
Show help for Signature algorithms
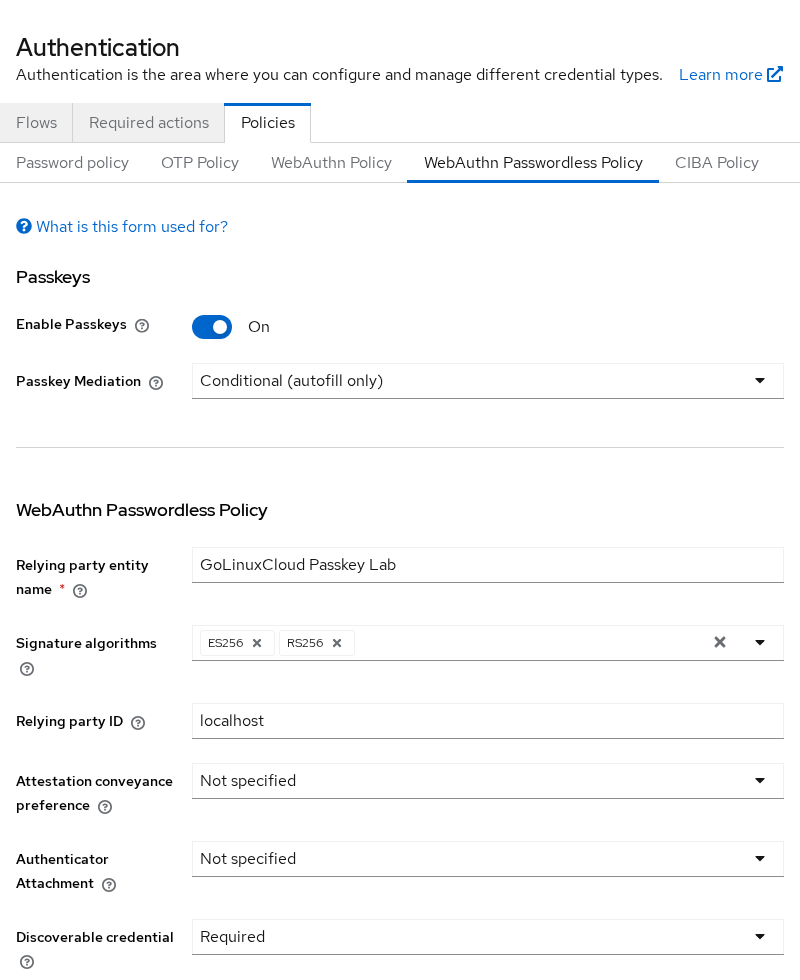pos(27,669)
